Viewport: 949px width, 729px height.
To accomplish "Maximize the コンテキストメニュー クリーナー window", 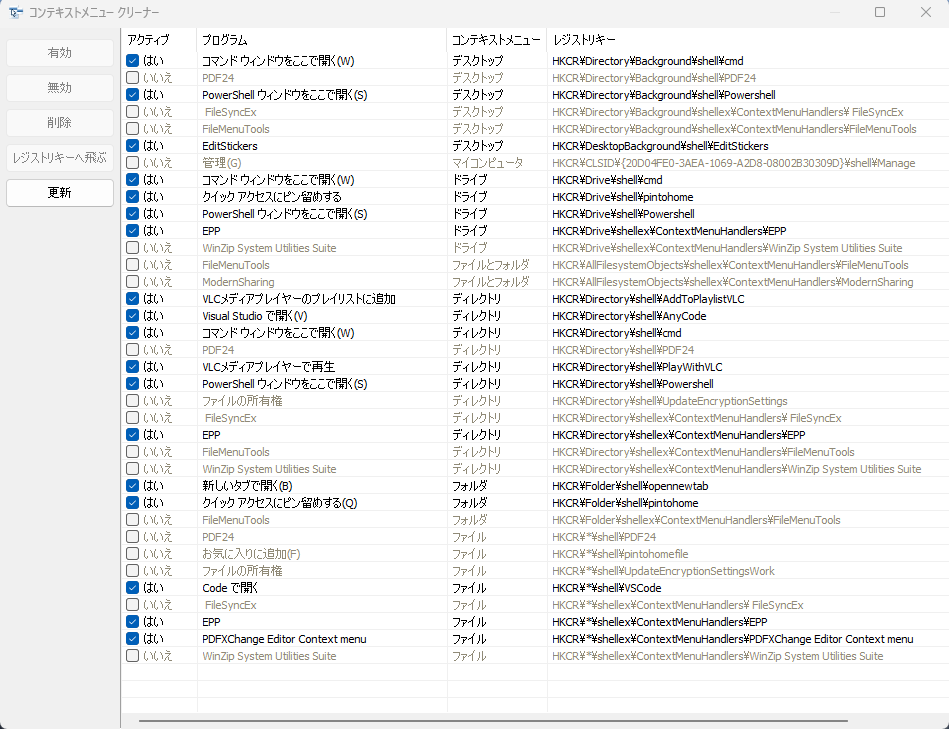I will pos(880,12).
